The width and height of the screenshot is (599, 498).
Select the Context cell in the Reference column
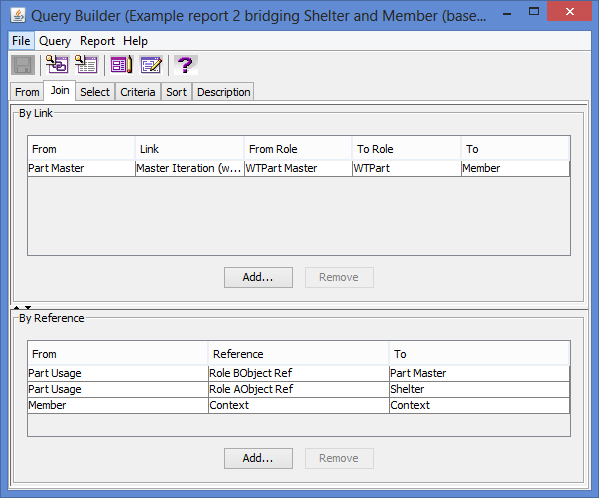point(298,405)
